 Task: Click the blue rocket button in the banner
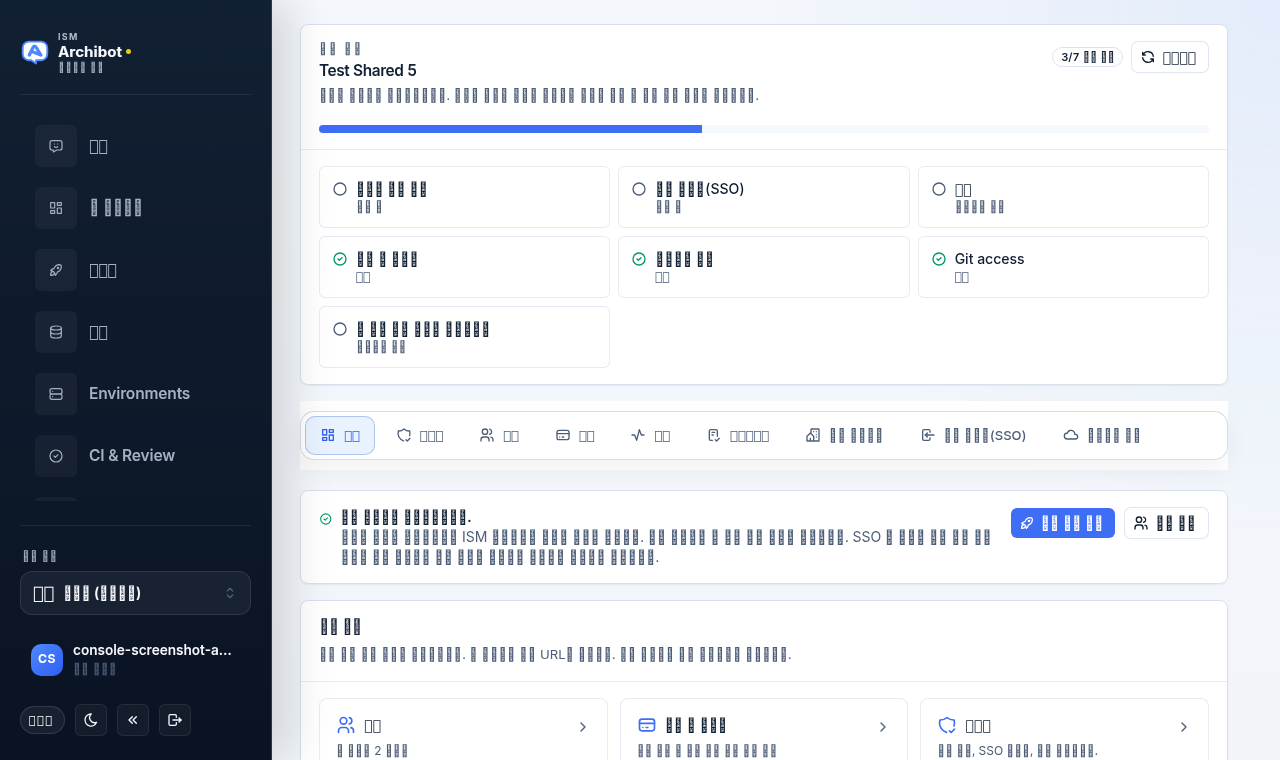tap(1063, 523)
